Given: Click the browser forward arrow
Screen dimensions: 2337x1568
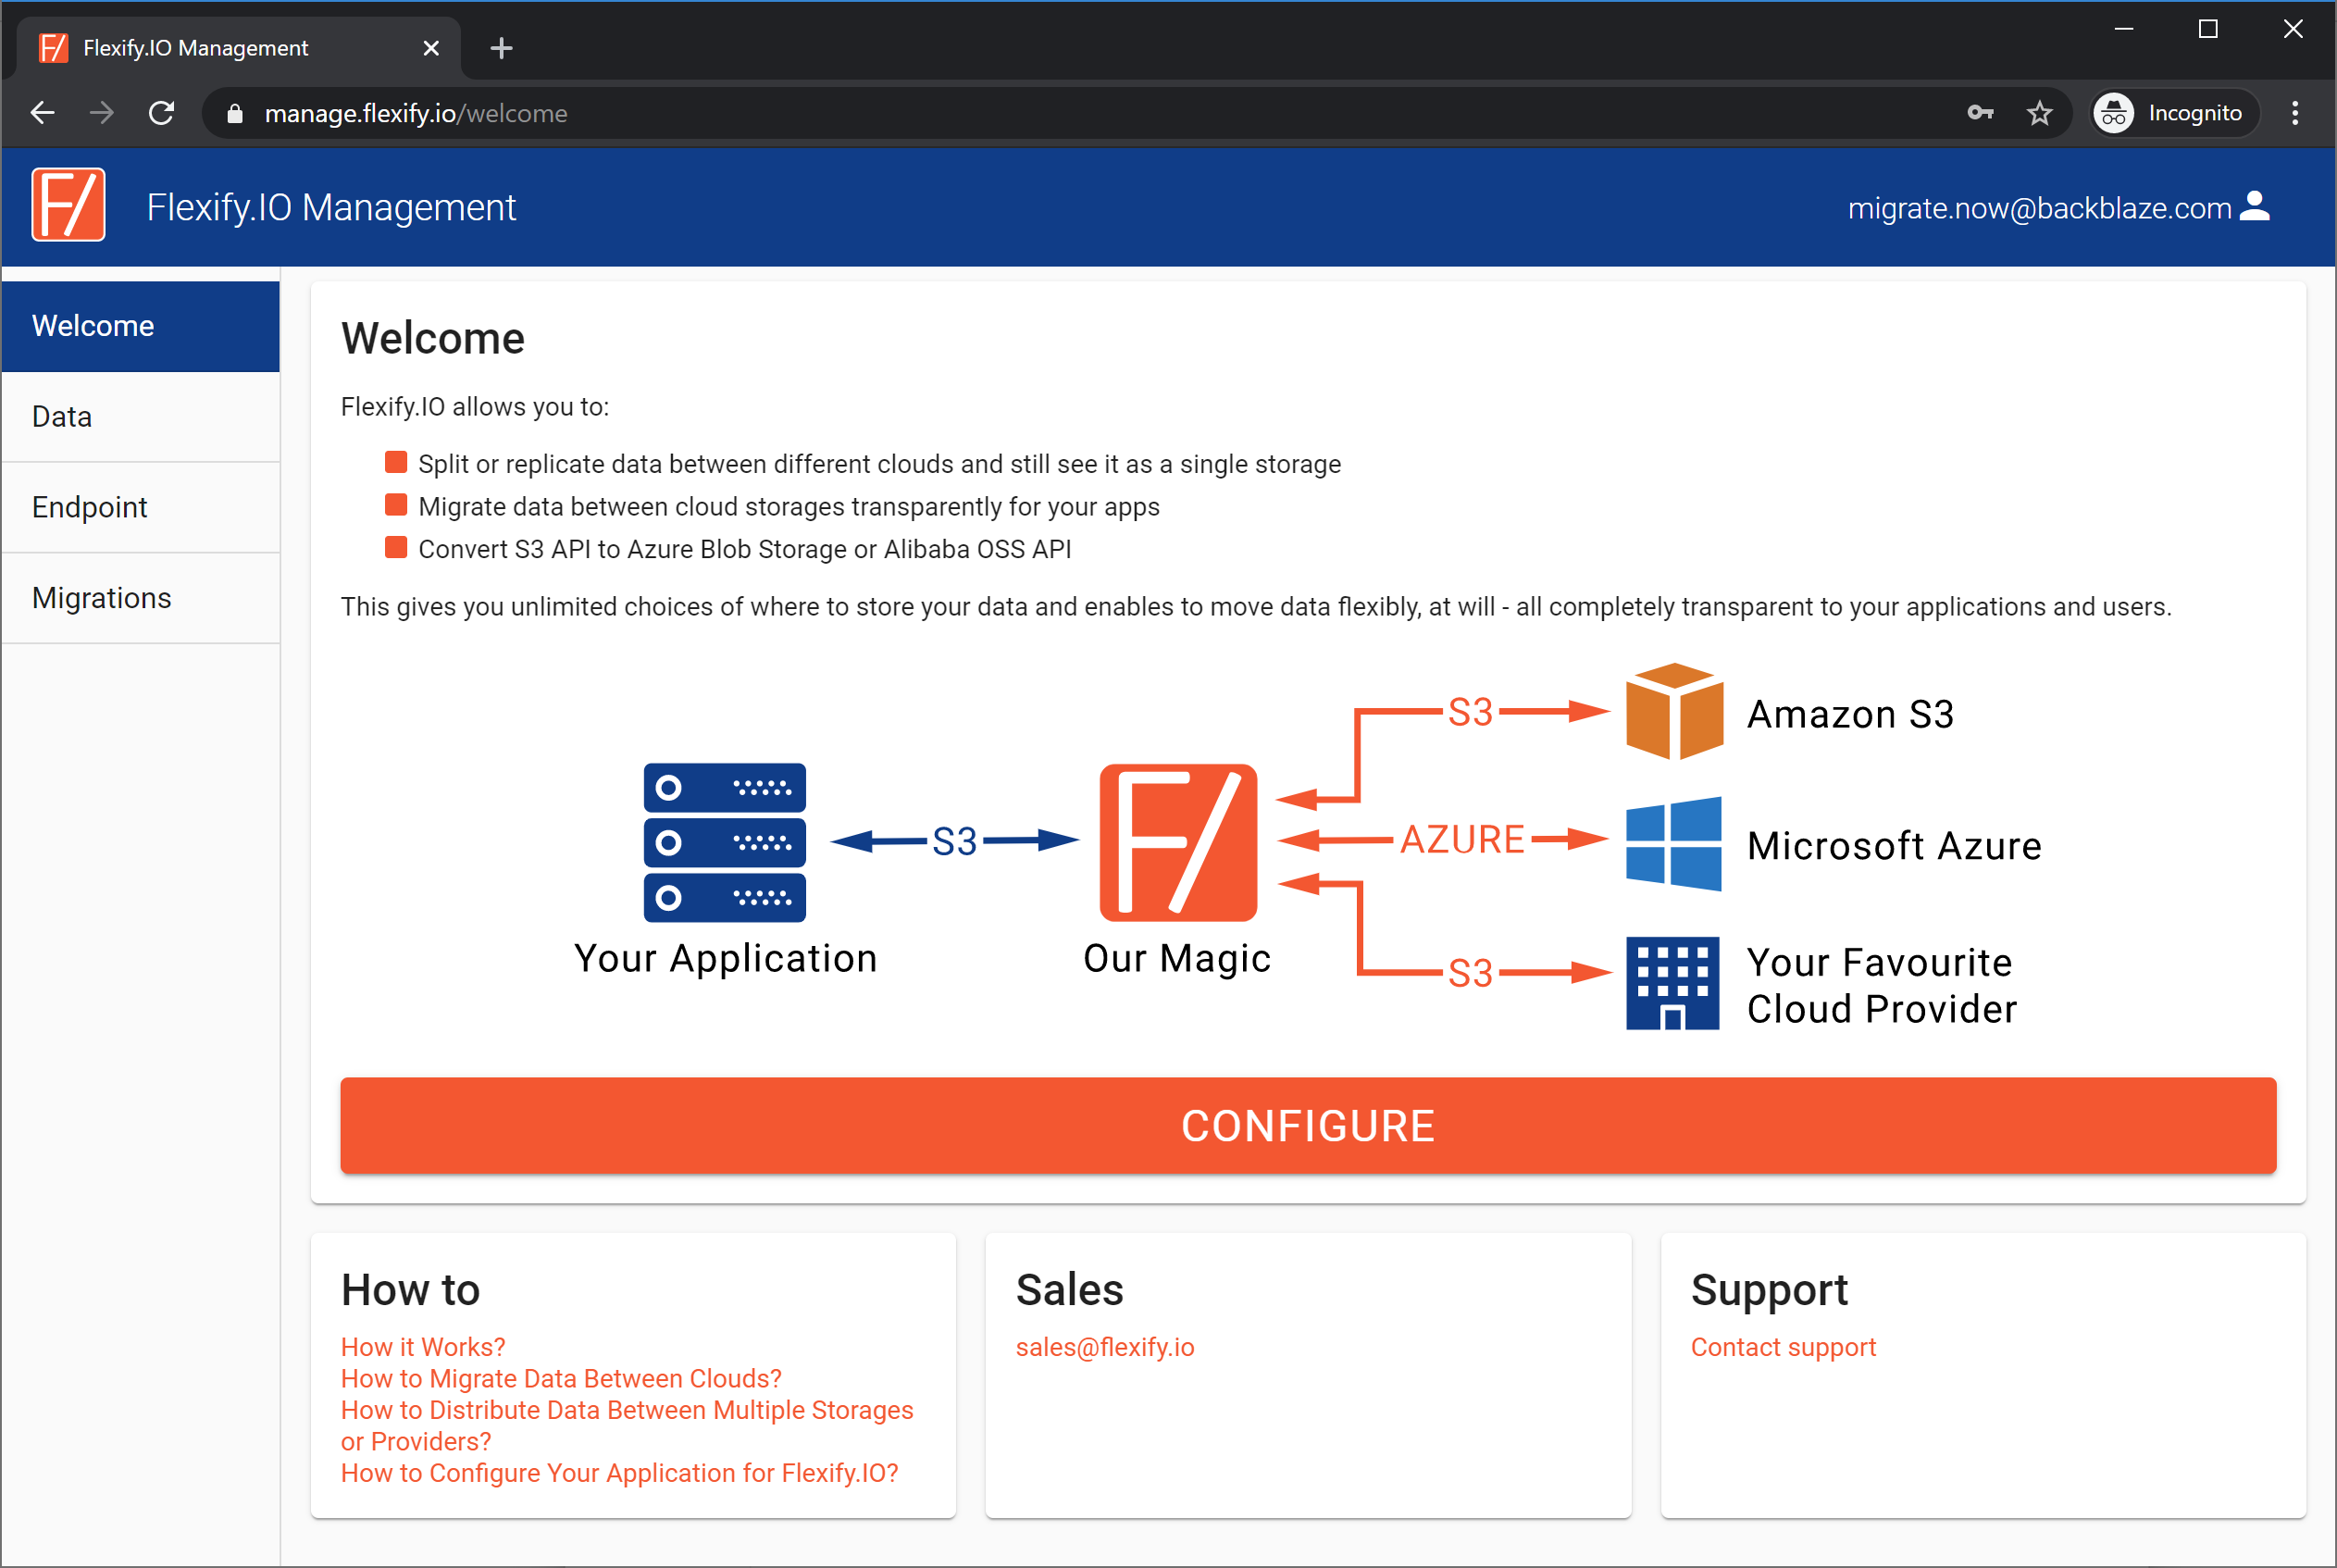Looking at the screenshot, I should tap(101, 113).
